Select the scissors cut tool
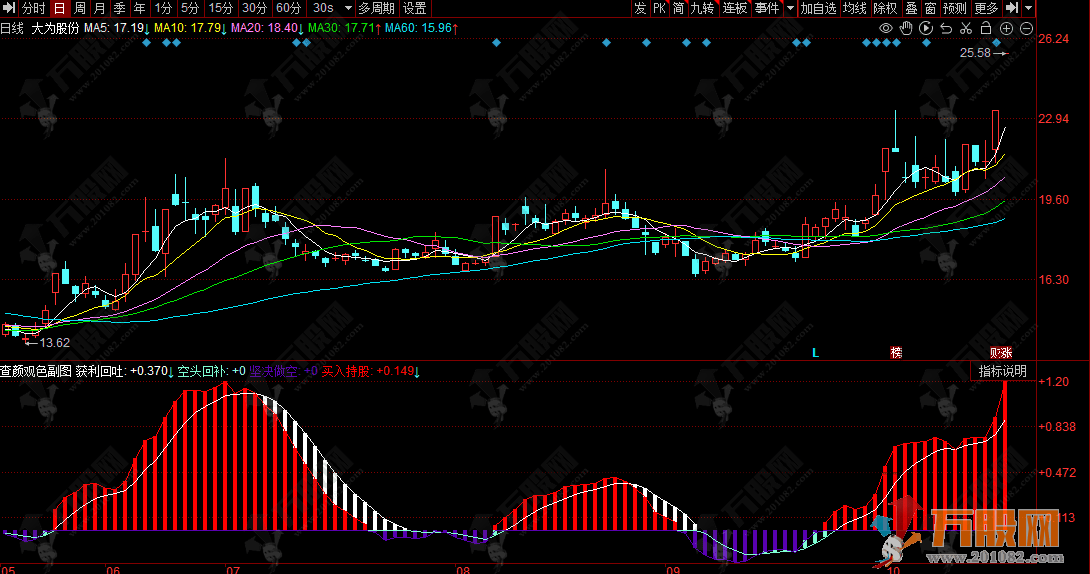This screenshot has height=574, width=1090. (966, 28)
